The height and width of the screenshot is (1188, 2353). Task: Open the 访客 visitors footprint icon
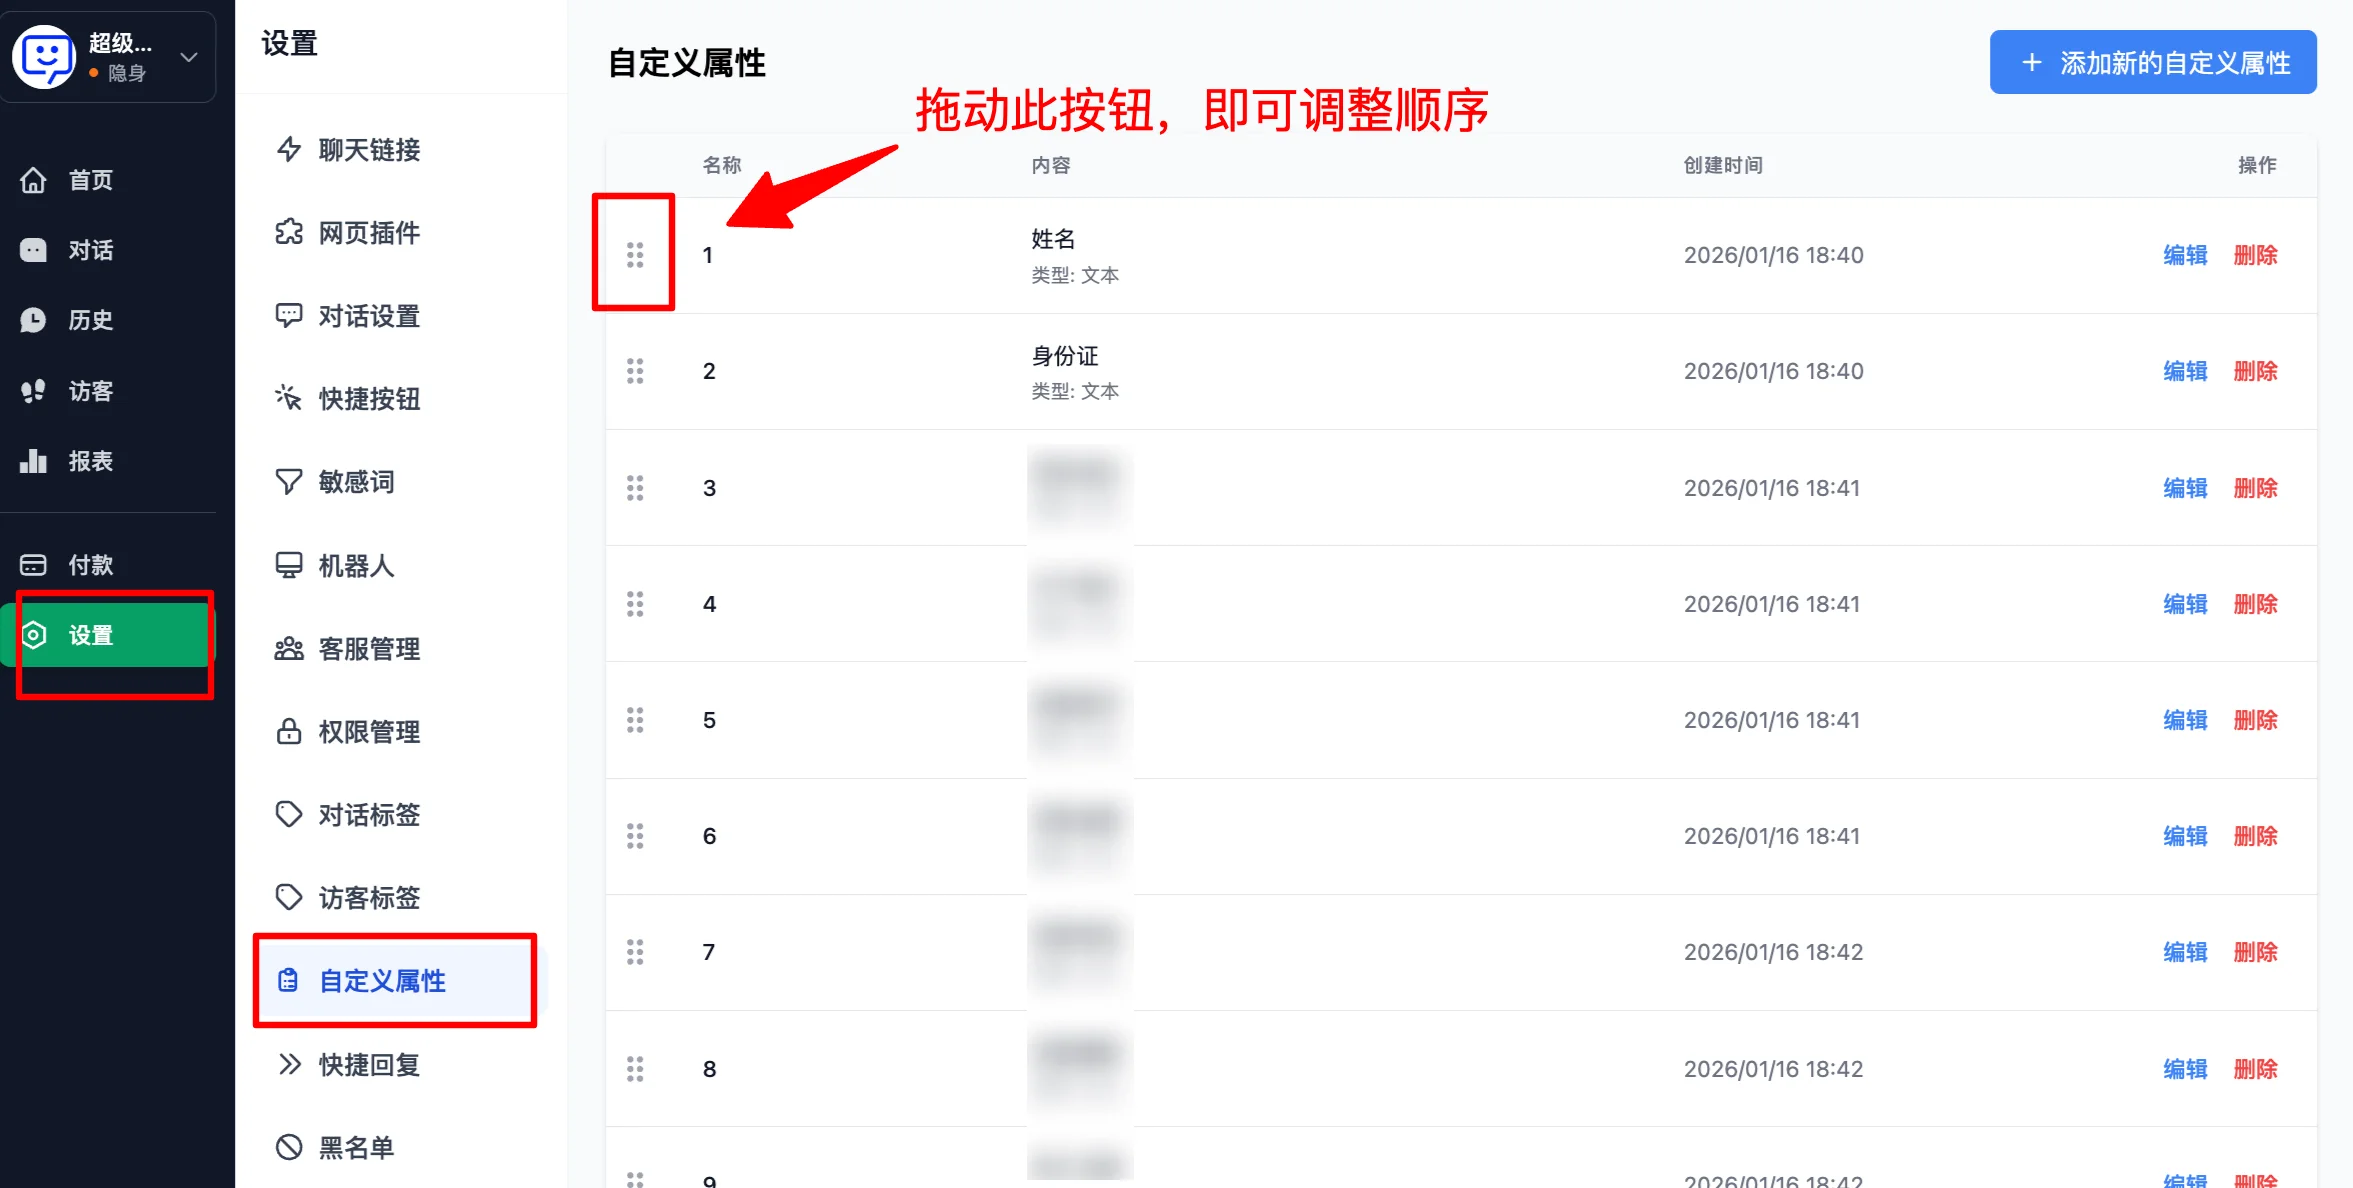[x=33, y=391]
